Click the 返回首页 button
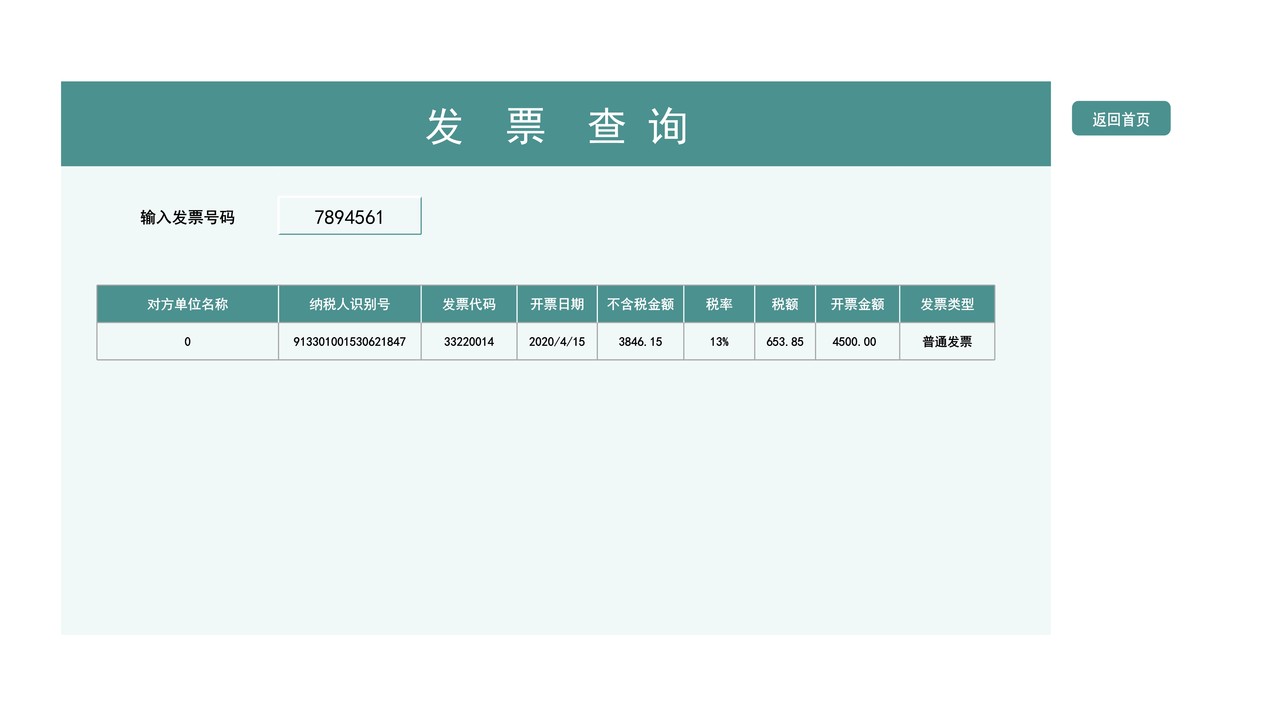This screenshot has height=716, width=1280. (x=1121, y=118)
